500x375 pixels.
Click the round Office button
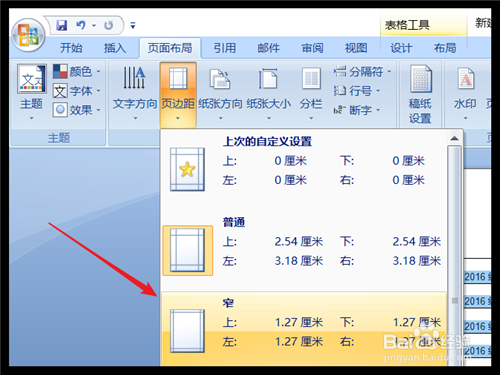tap(28, 35)
